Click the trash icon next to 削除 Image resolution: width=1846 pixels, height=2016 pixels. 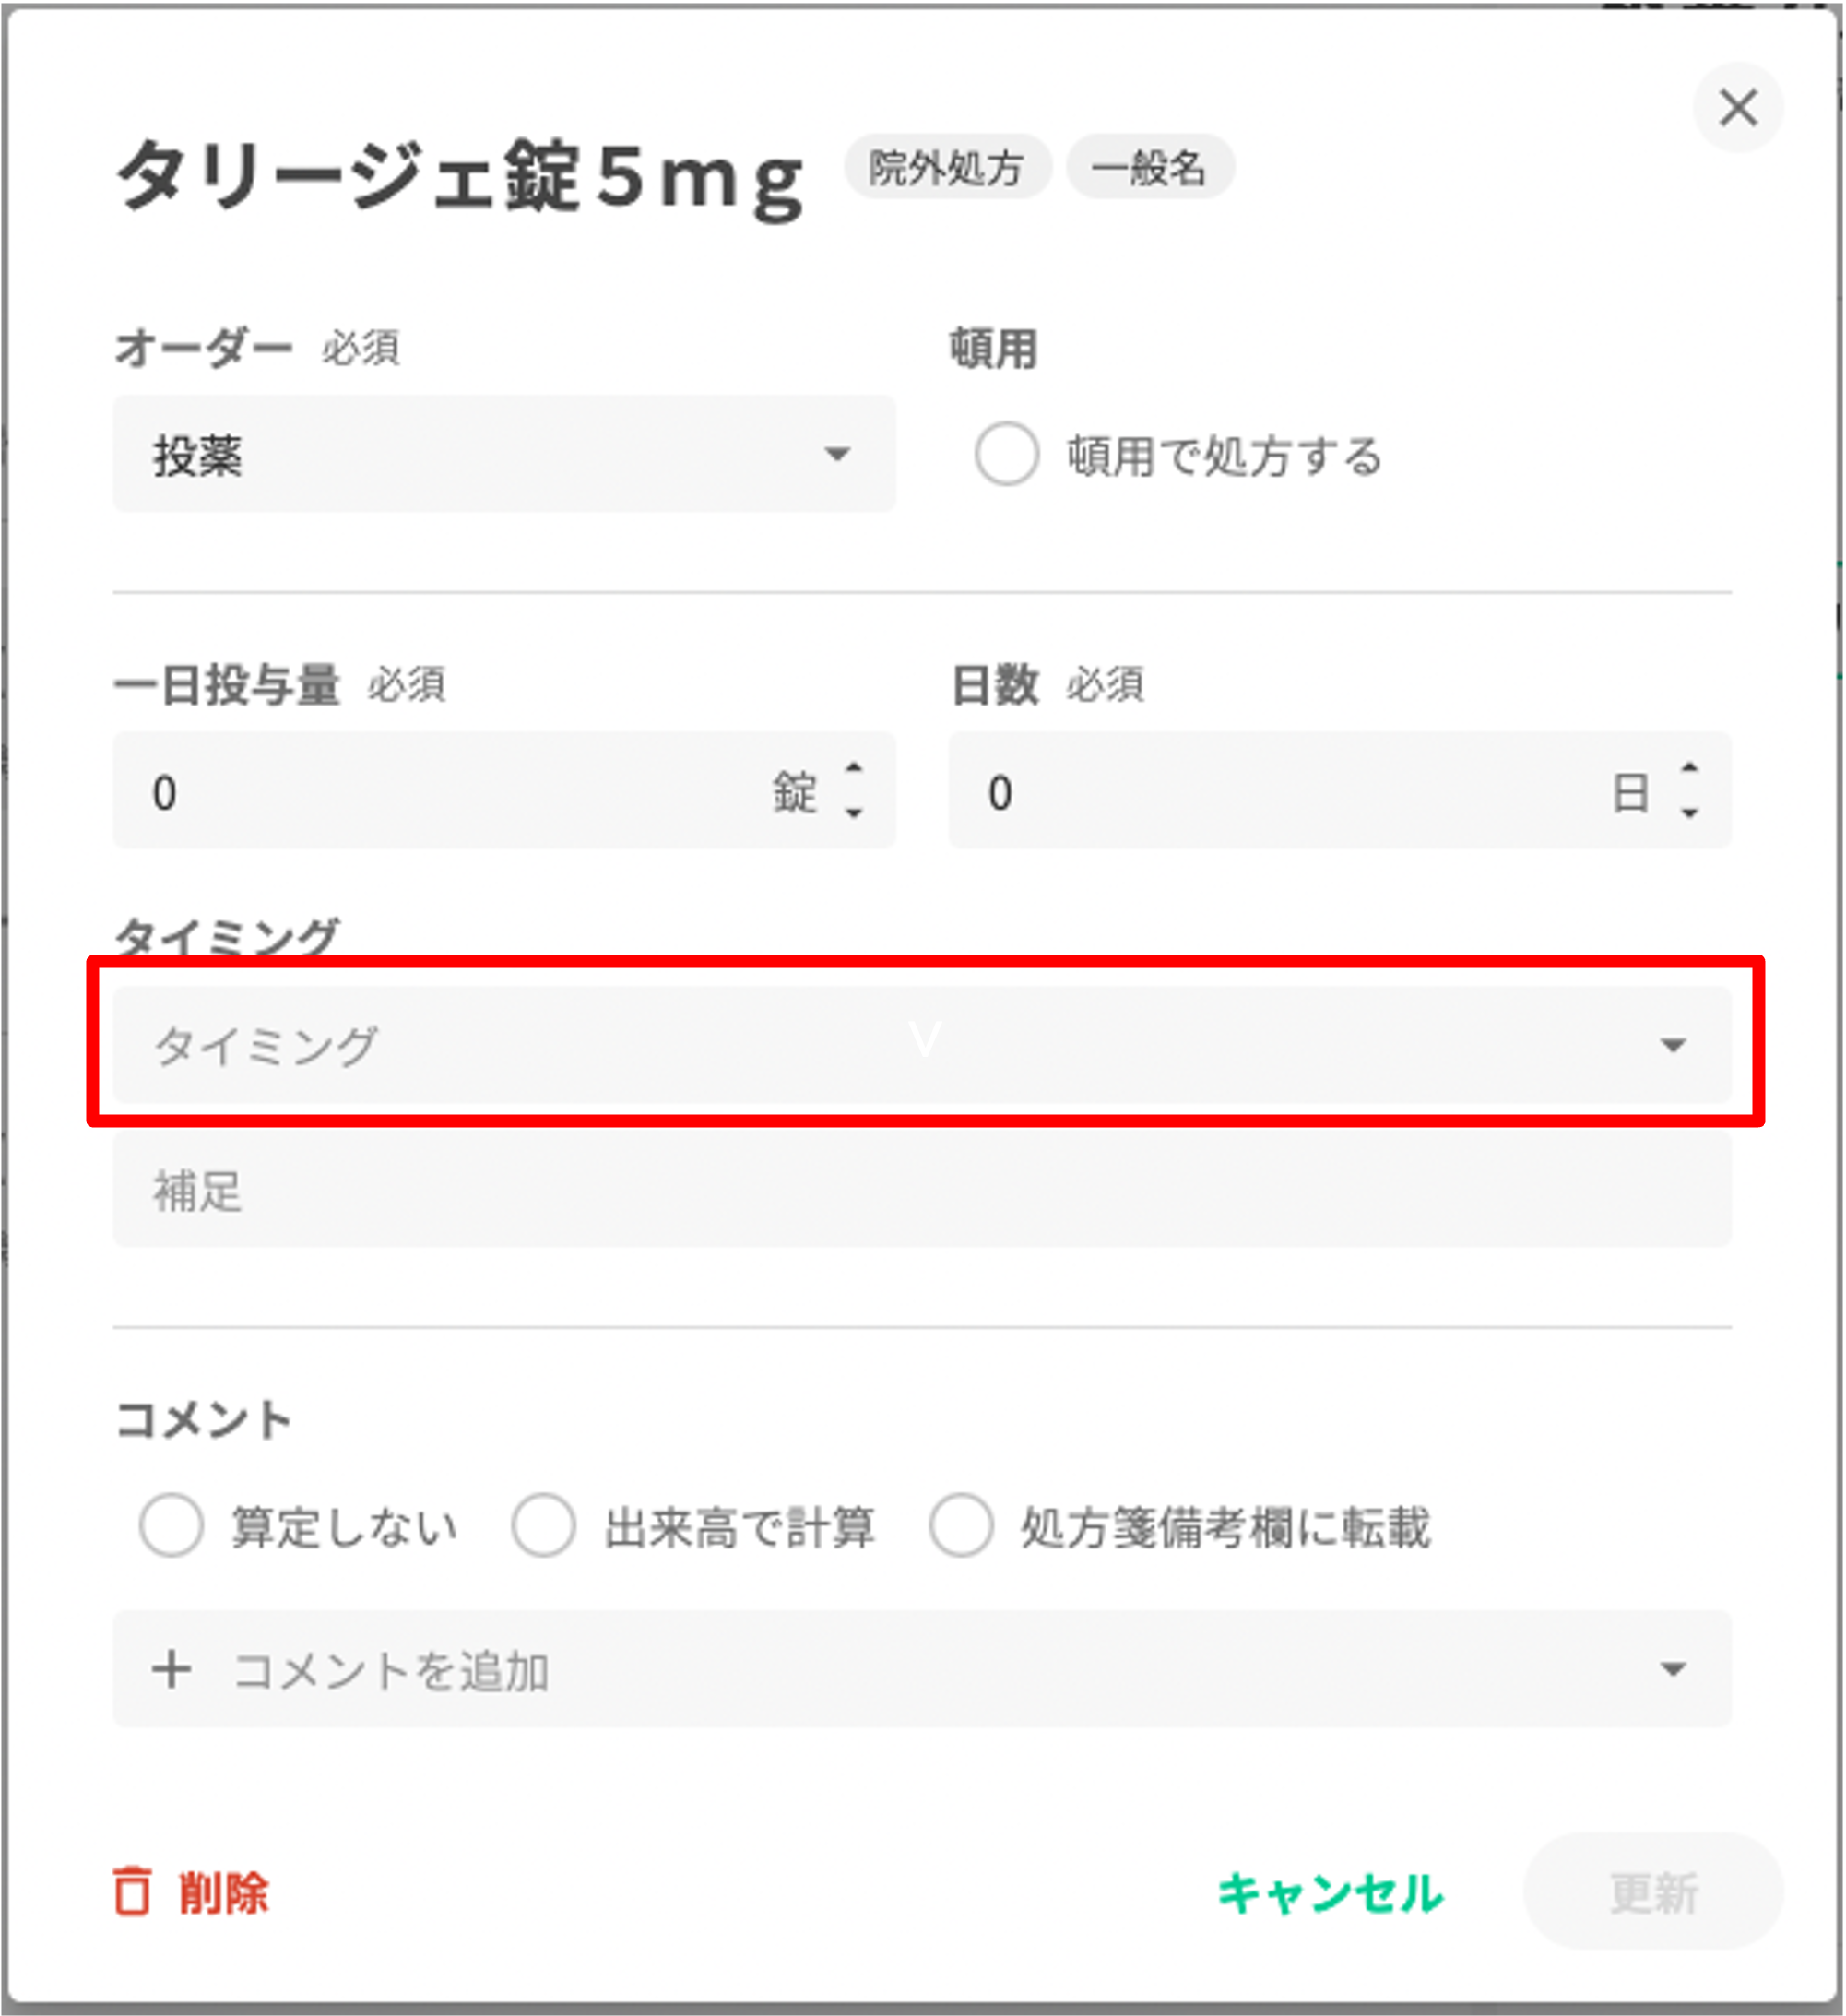point(132,1892)
